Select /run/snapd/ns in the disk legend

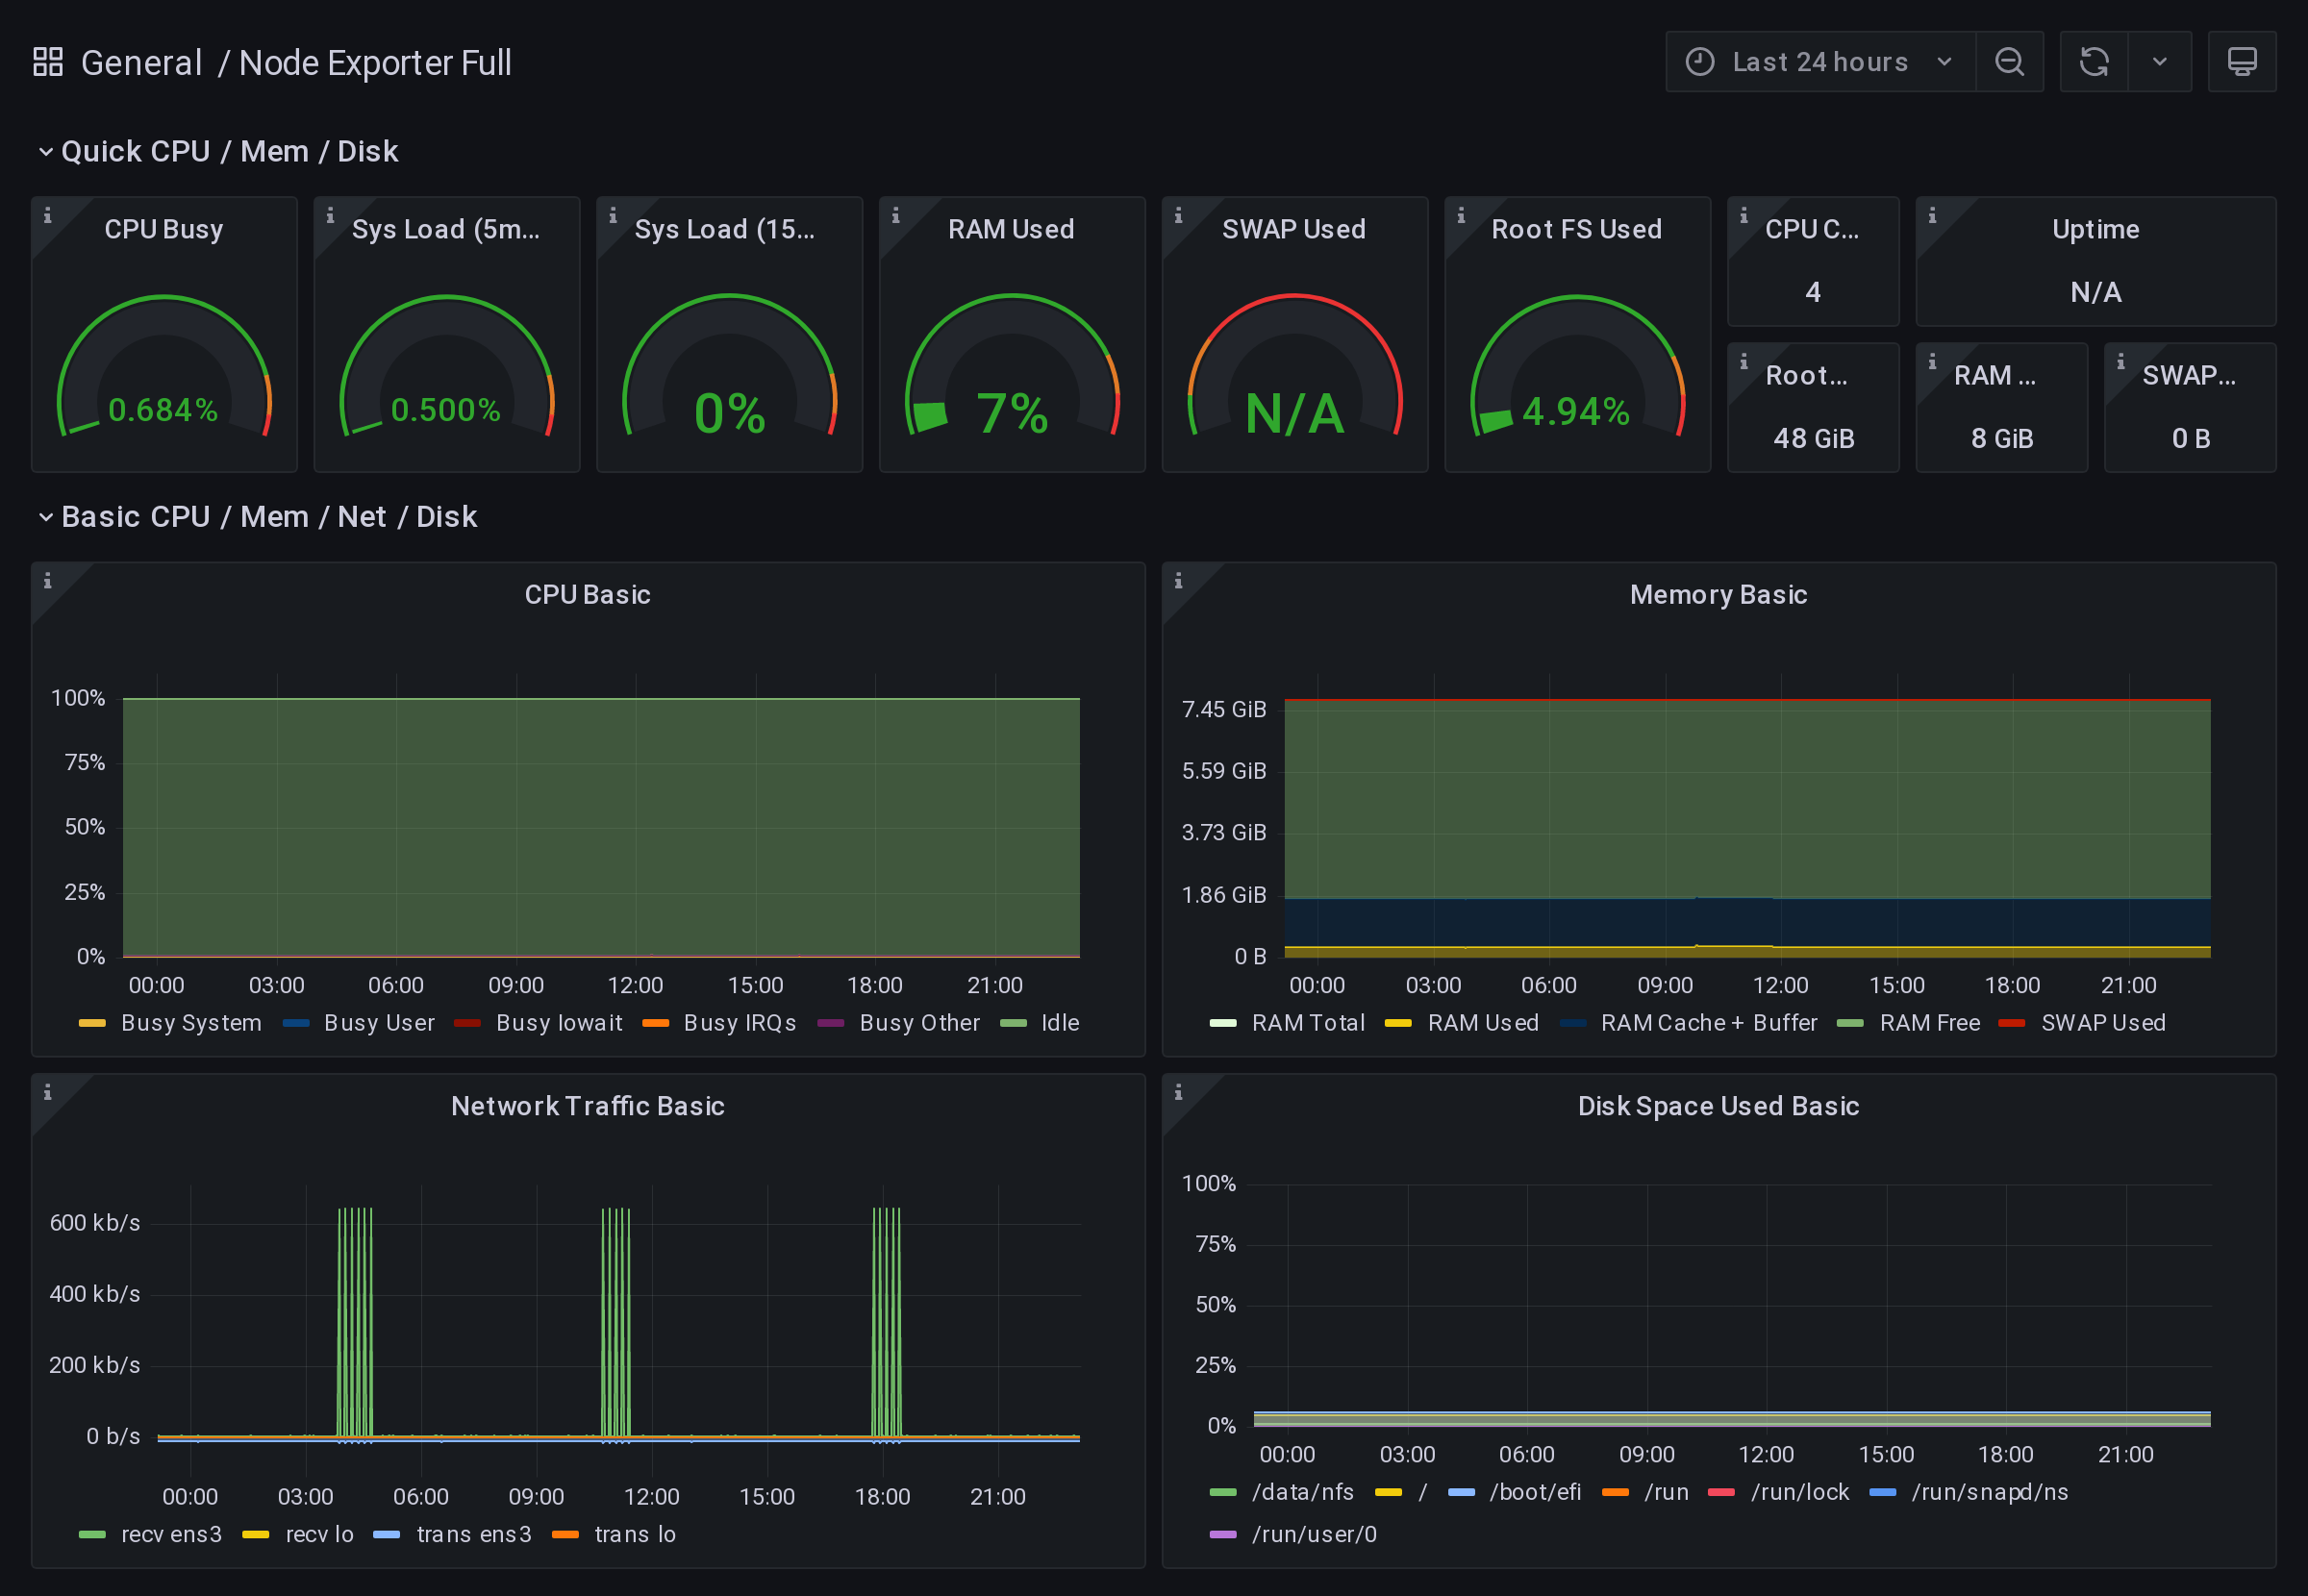1989,1492
